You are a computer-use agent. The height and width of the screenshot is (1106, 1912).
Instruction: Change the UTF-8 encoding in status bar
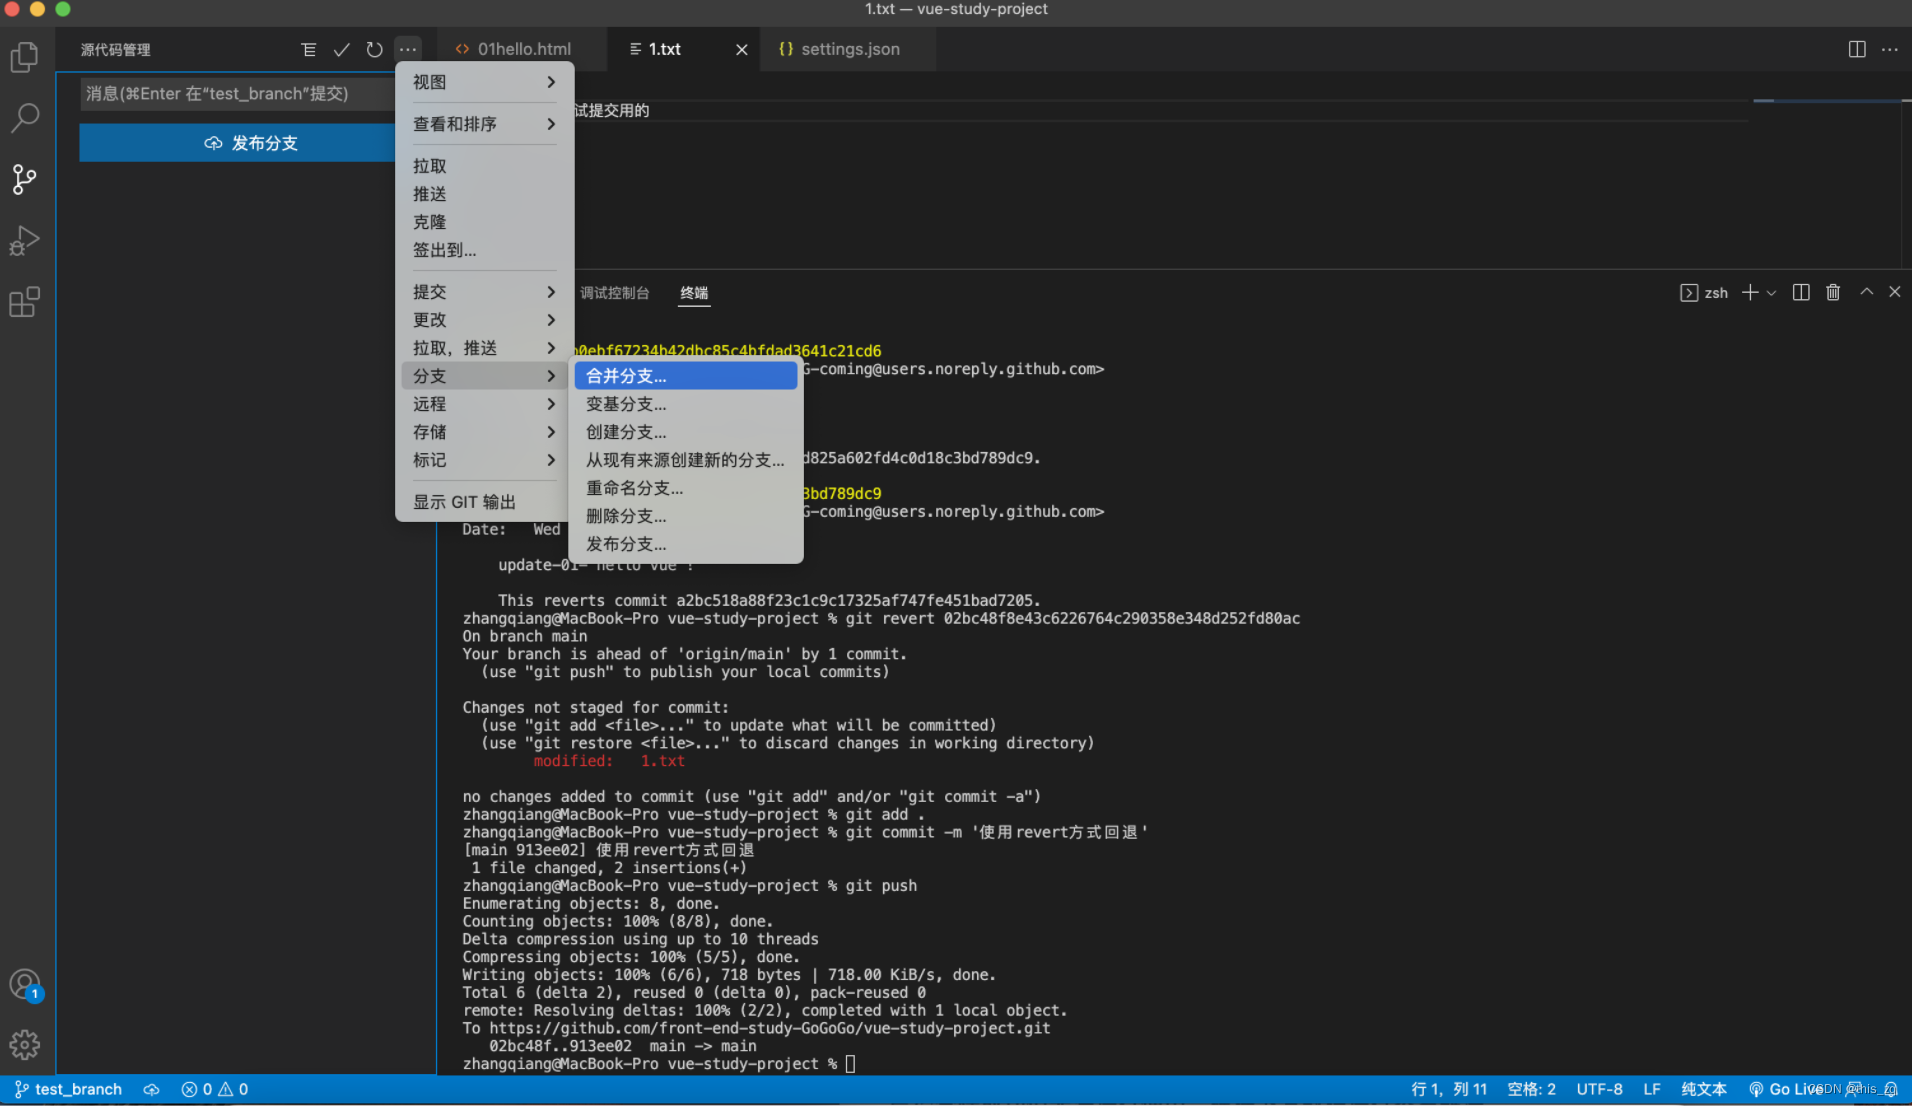1599,1089
